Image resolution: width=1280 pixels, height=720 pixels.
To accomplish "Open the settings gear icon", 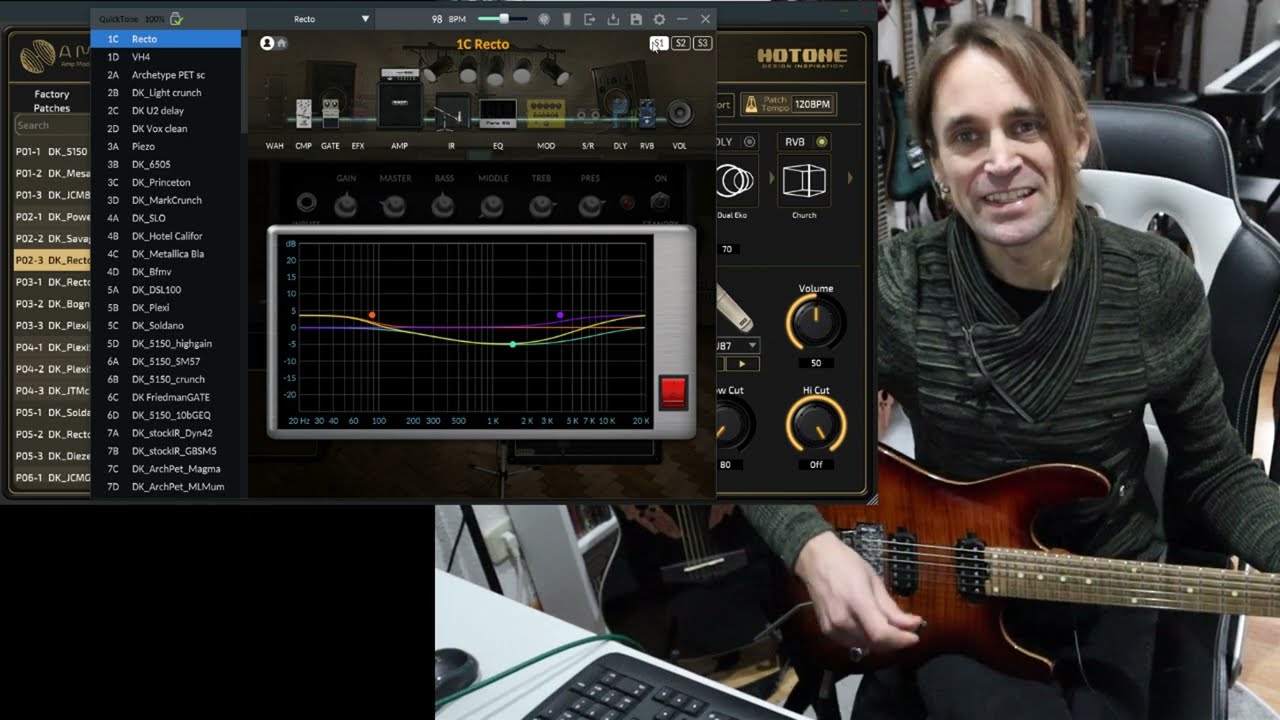I will pos(659,19).
